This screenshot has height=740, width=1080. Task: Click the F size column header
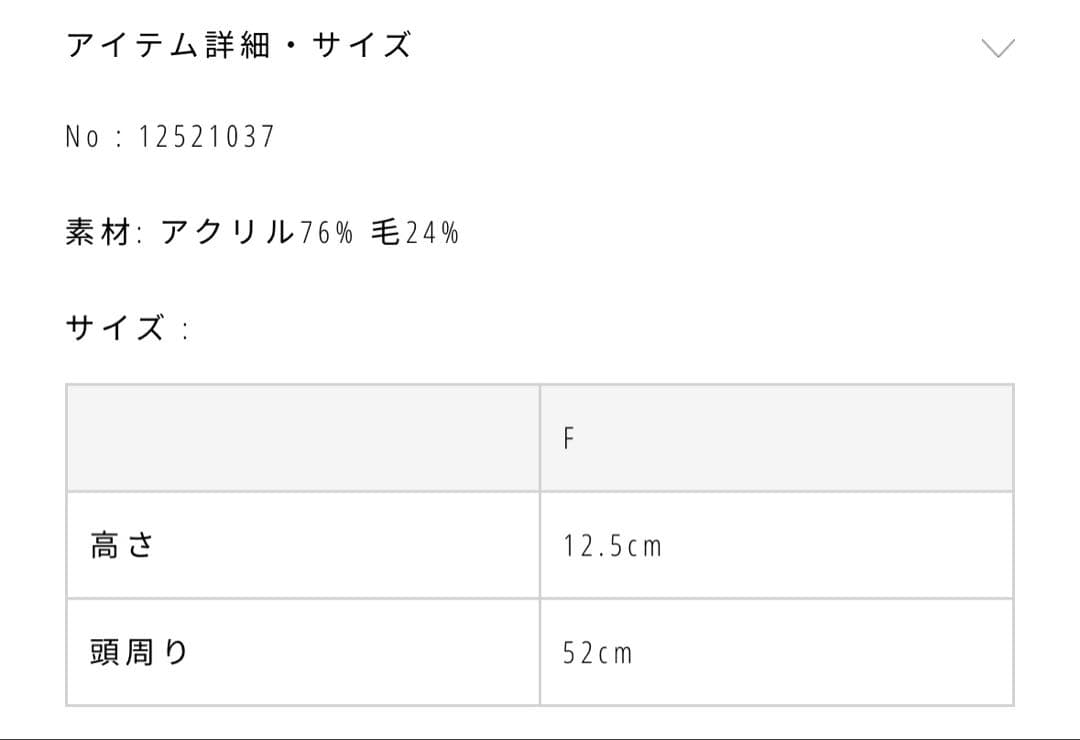click(569, 438)
